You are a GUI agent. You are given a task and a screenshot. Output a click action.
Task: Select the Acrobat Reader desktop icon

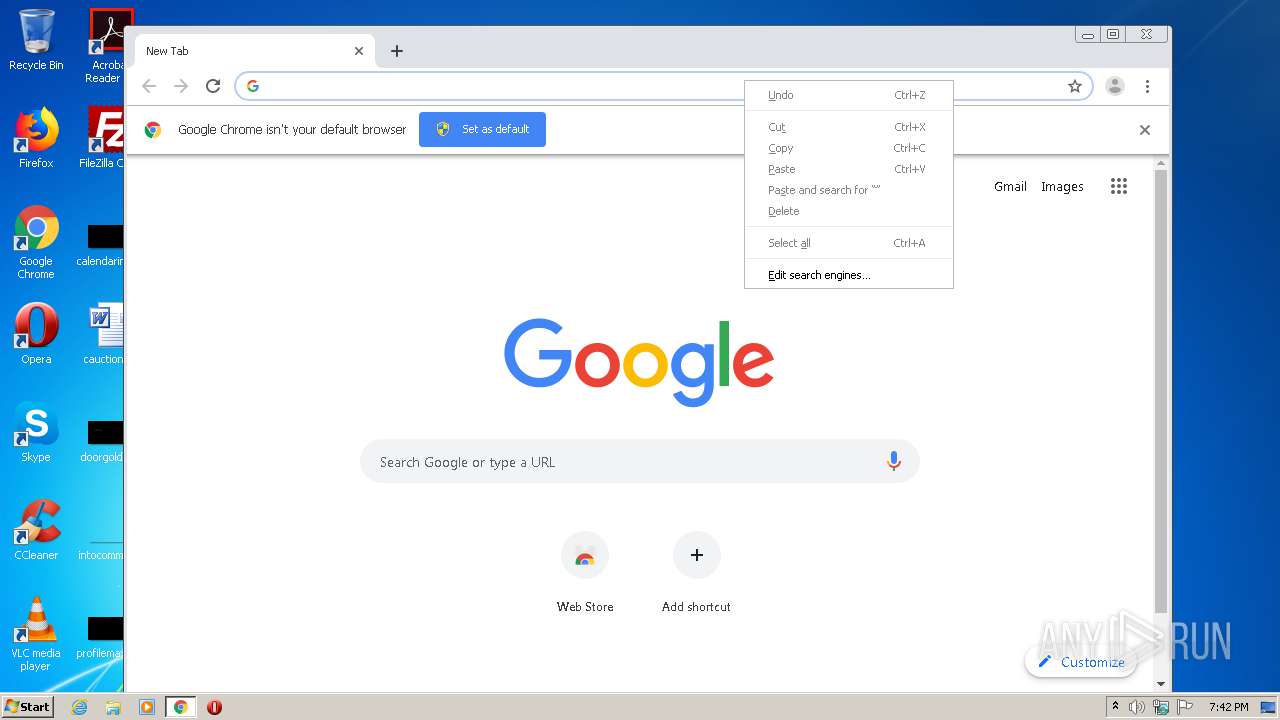pyautogui.click(x=106, y=46)
